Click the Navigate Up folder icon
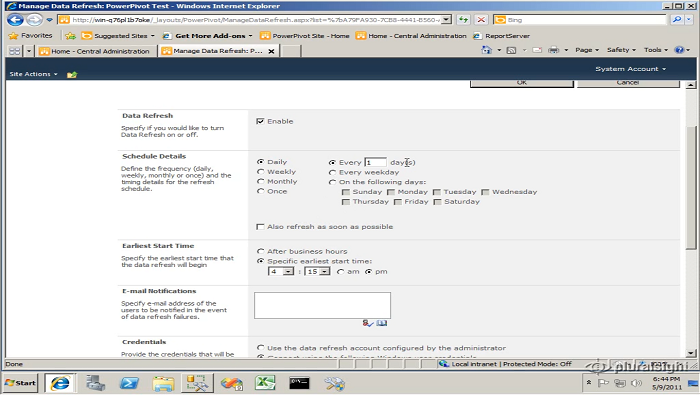 (72, 75)
